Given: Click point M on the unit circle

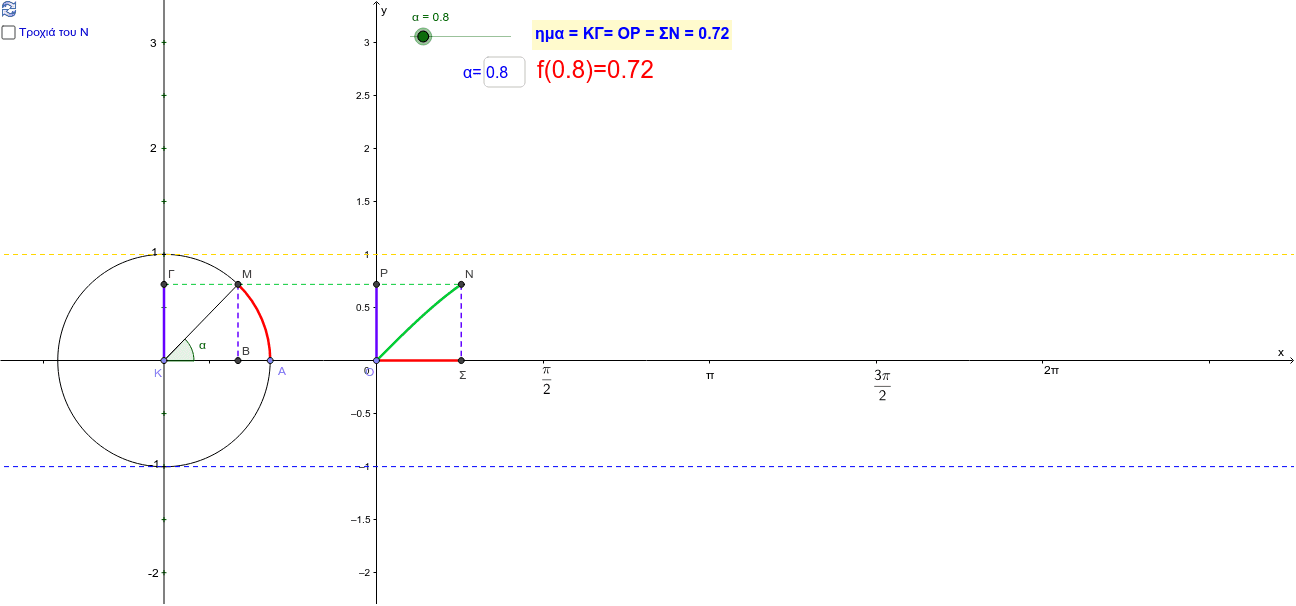Looking at the screenshot, I should point(238,285).
